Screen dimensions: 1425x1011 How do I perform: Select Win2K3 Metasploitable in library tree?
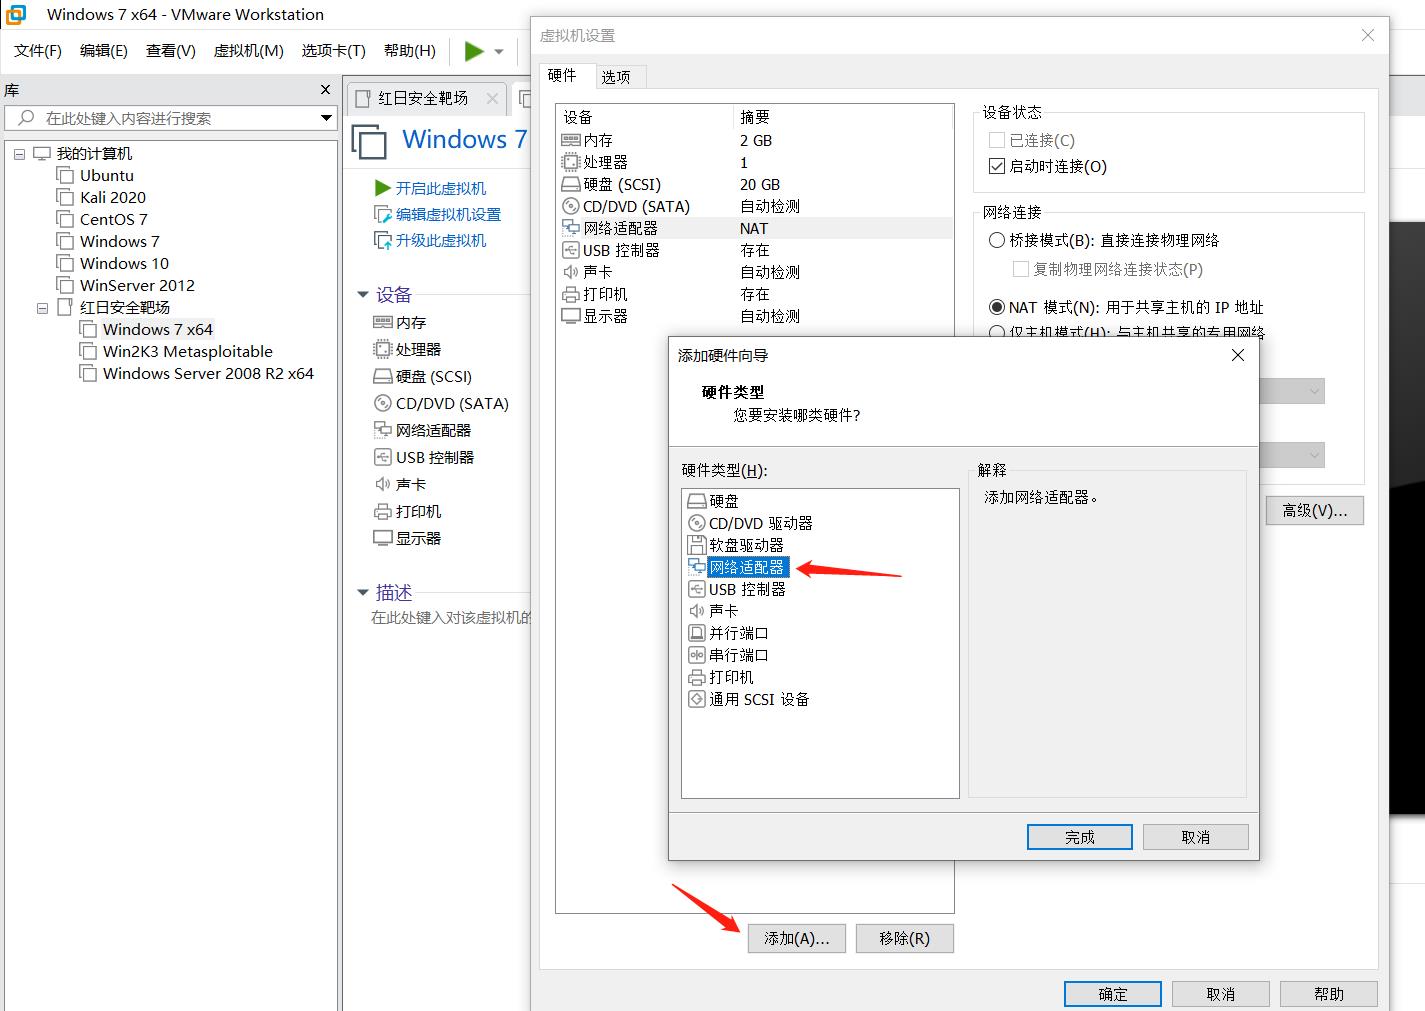[188, 351]
